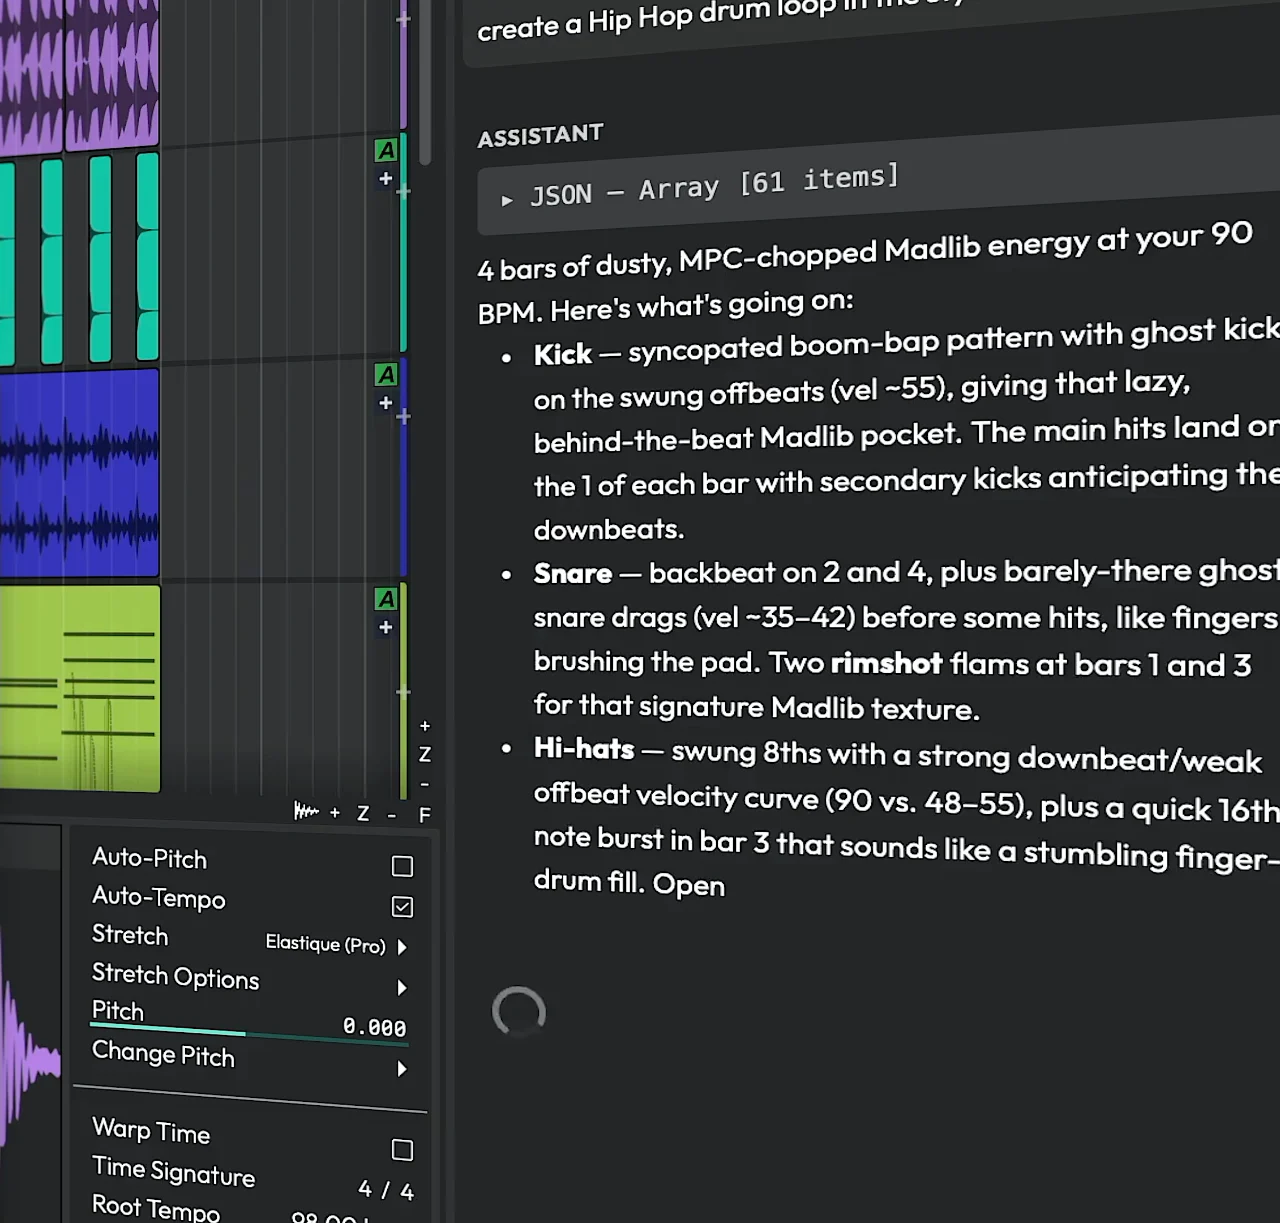This screenshot has width=1280, height=1223.
Task: Disable the Auto-Tempo checkbox
Action: coord(402,907)
